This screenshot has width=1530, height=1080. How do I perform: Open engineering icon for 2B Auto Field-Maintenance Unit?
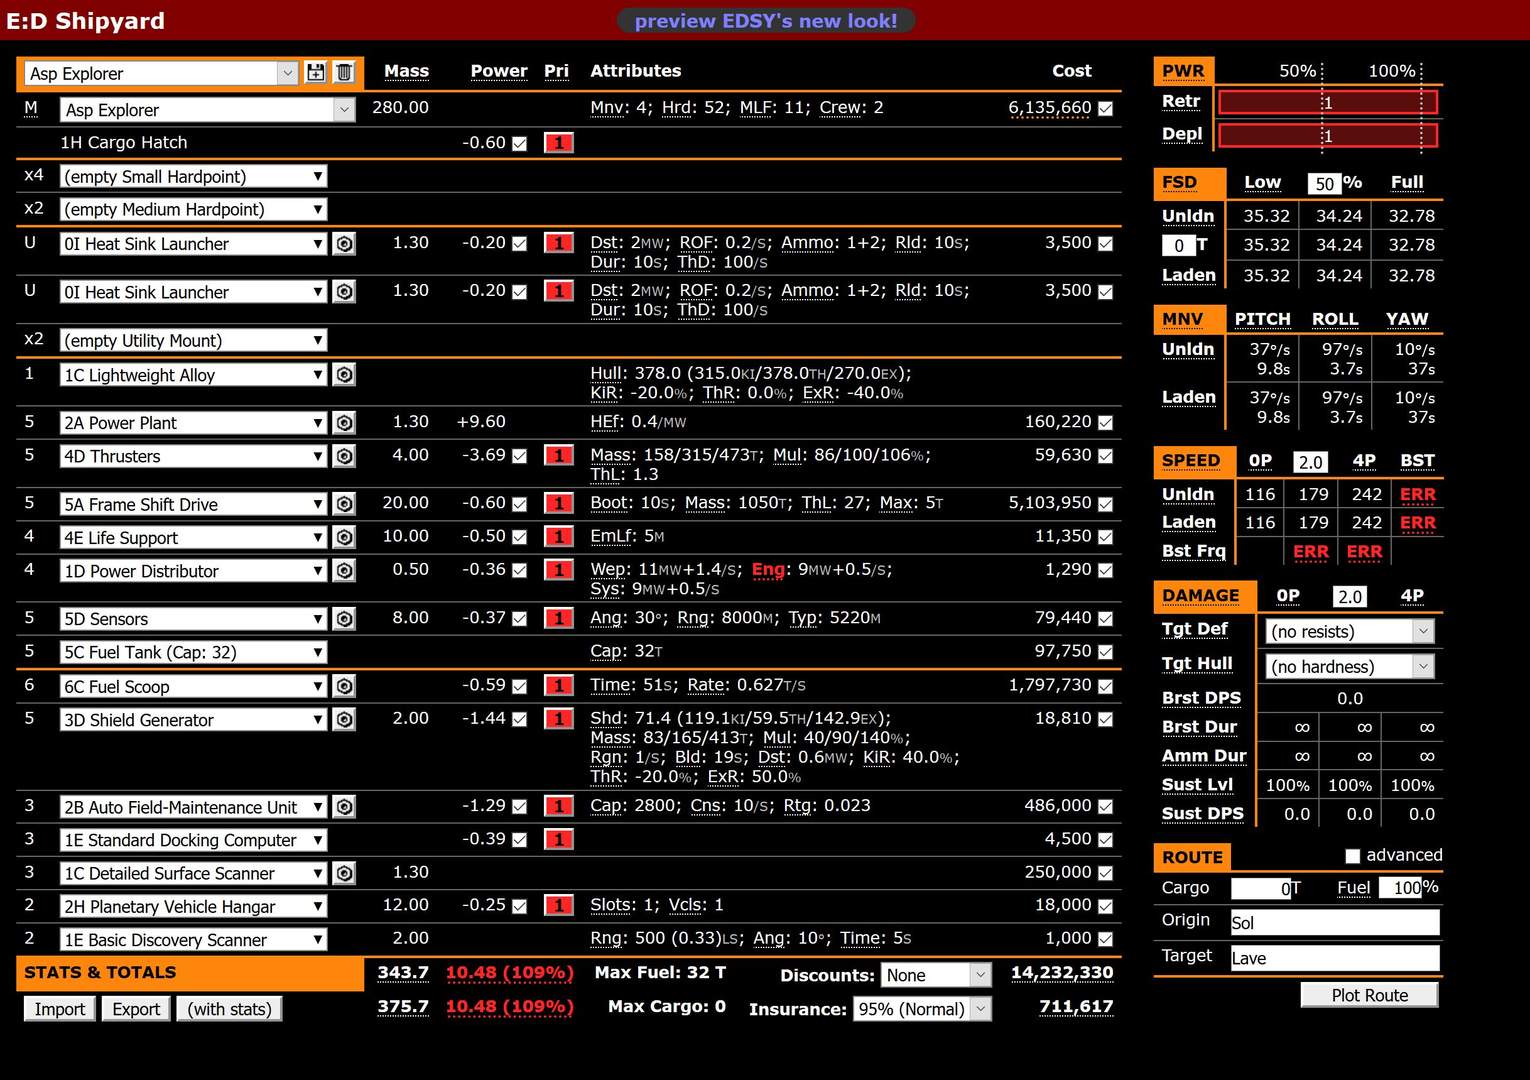(x=344, y=806)
